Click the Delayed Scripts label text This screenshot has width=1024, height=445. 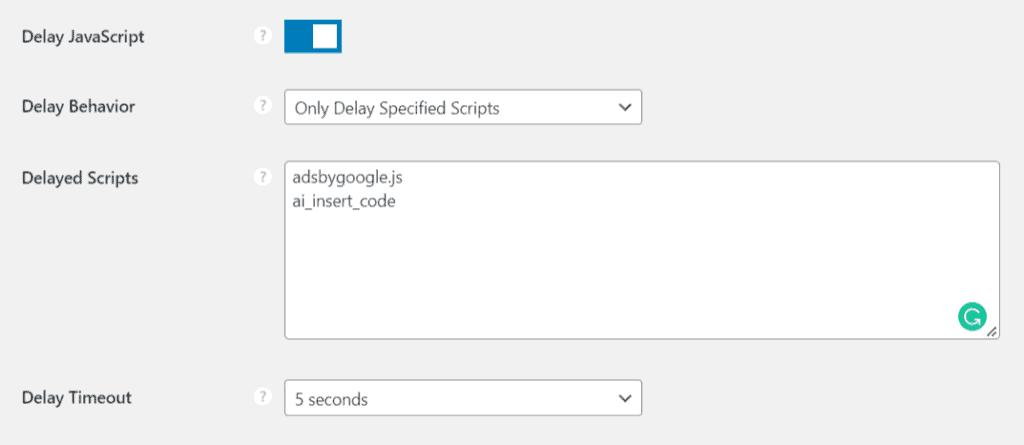pyautogui.click(x=80, y=179)
